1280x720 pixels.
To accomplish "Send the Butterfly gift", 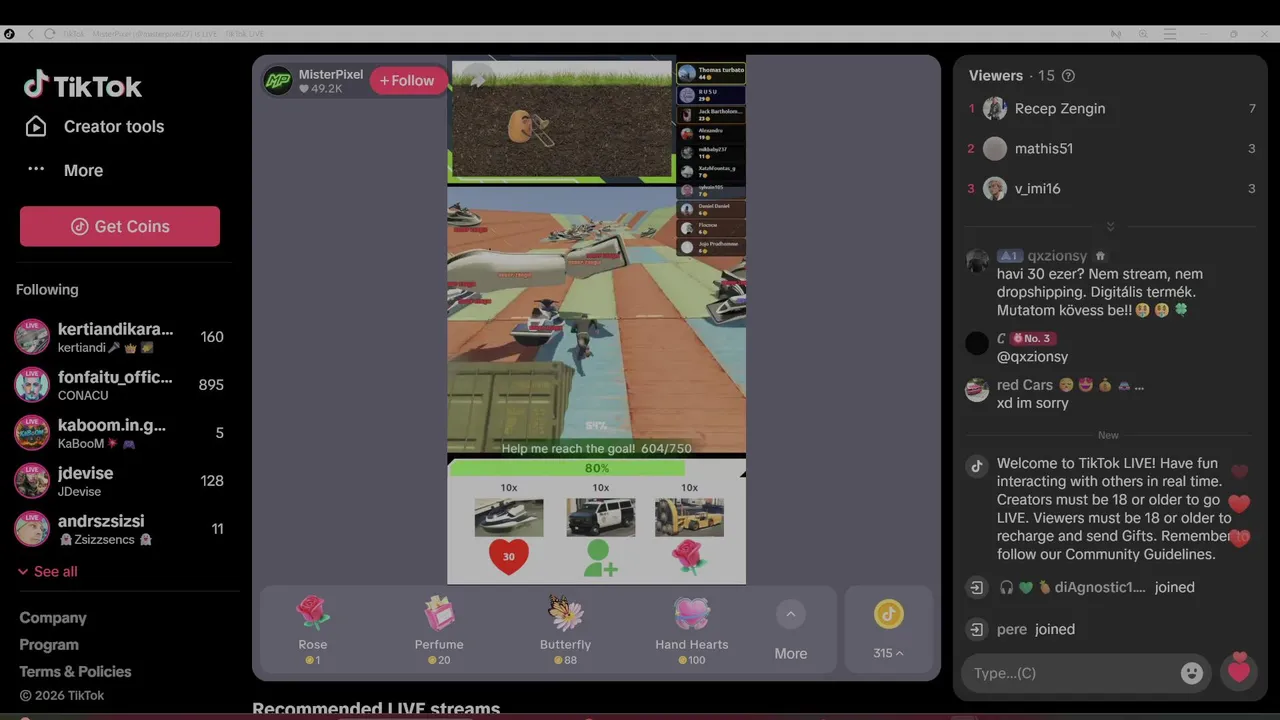I will point(565,630).
